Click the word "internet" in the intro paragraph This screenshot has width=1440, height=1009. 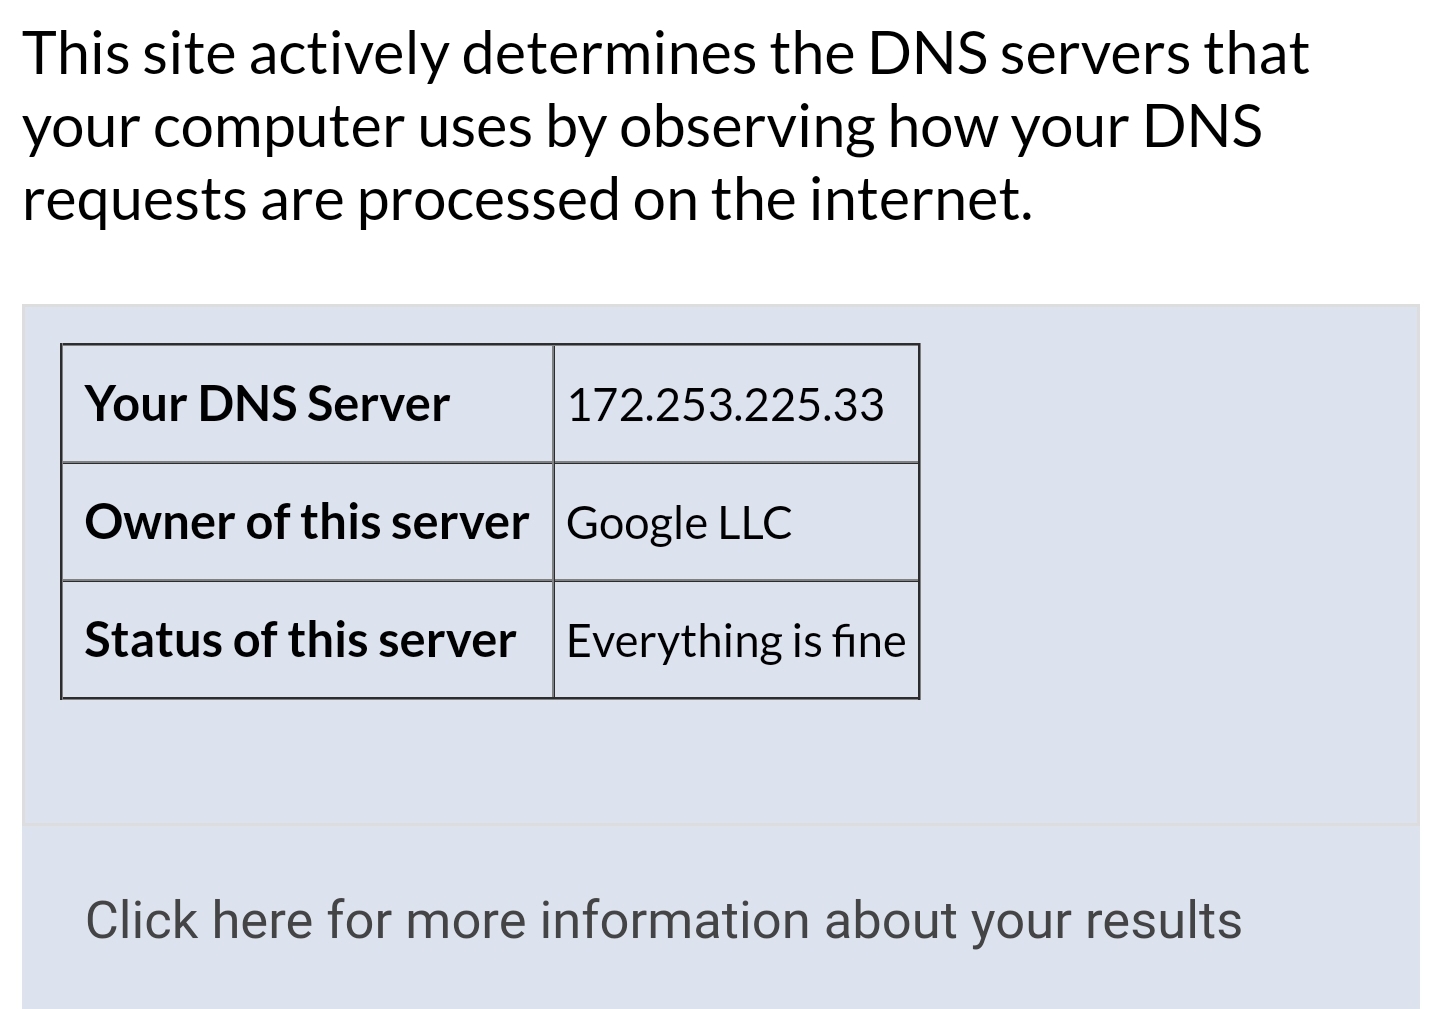[x=920, y=199]
